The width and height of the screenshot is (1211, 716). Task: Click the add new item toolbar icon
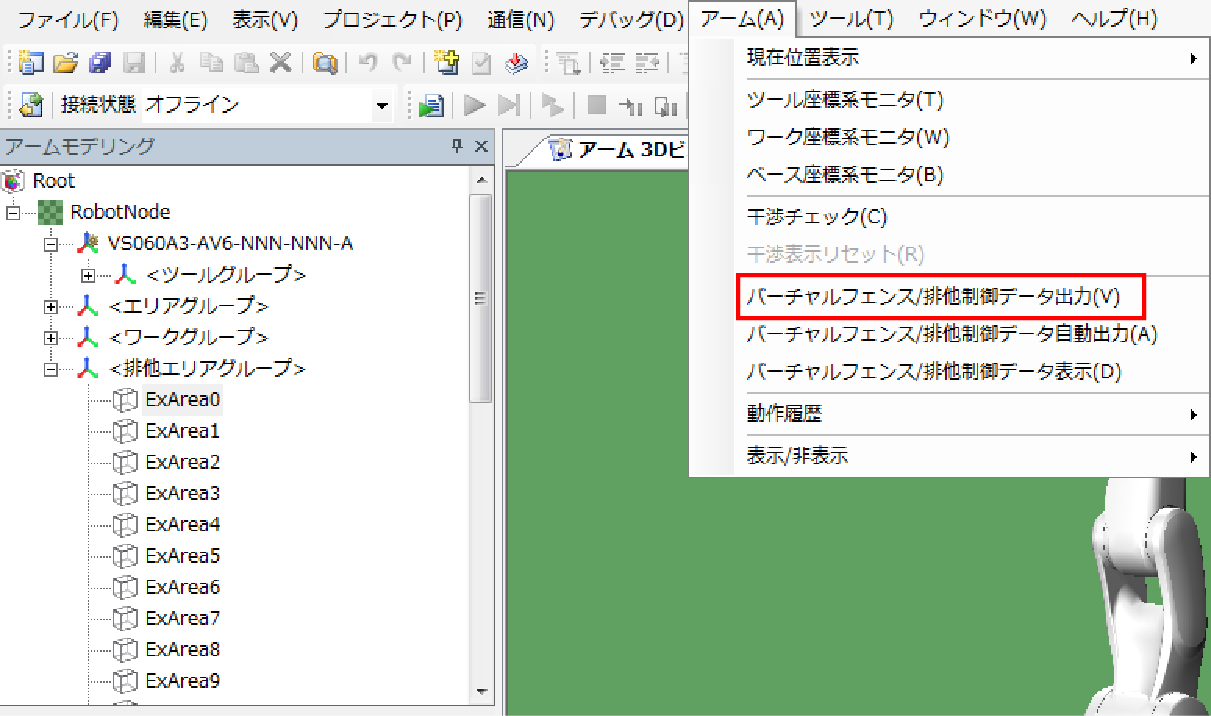tap(447, 63)
